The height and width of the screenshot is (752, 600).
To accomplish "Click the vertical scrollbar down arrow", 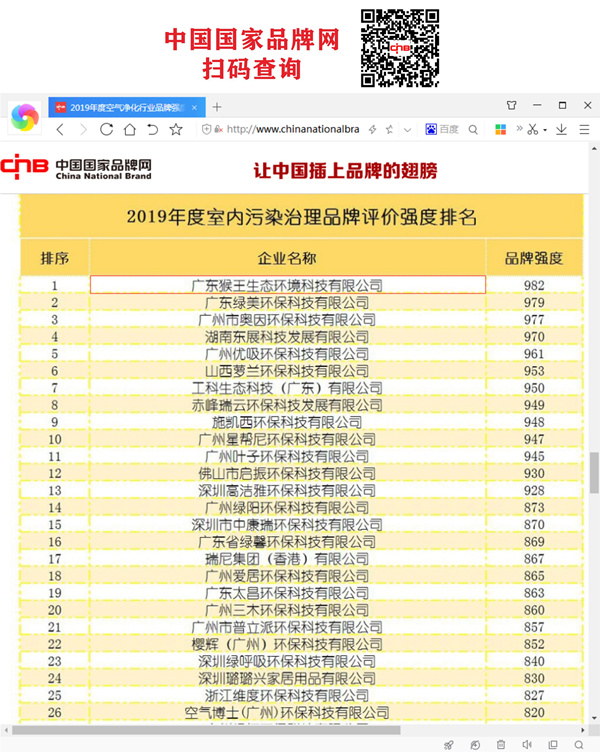I will (594, 718).
